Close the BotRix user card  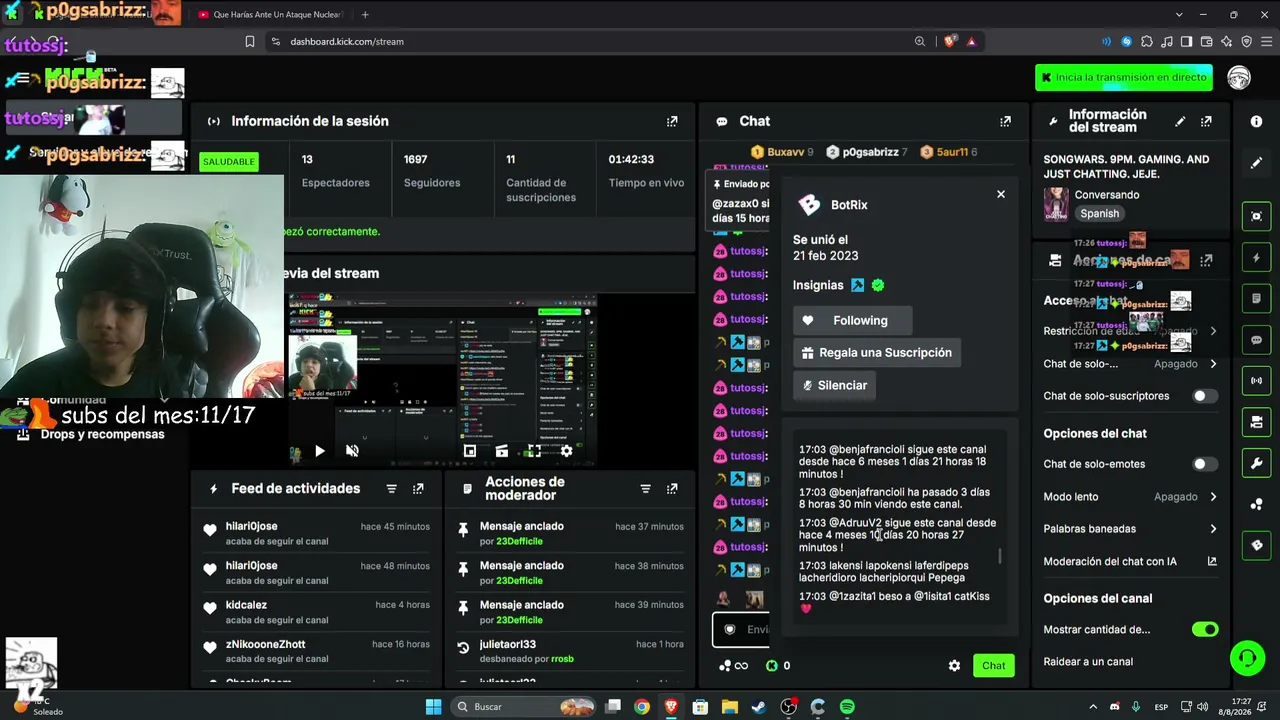point(1001,195)
